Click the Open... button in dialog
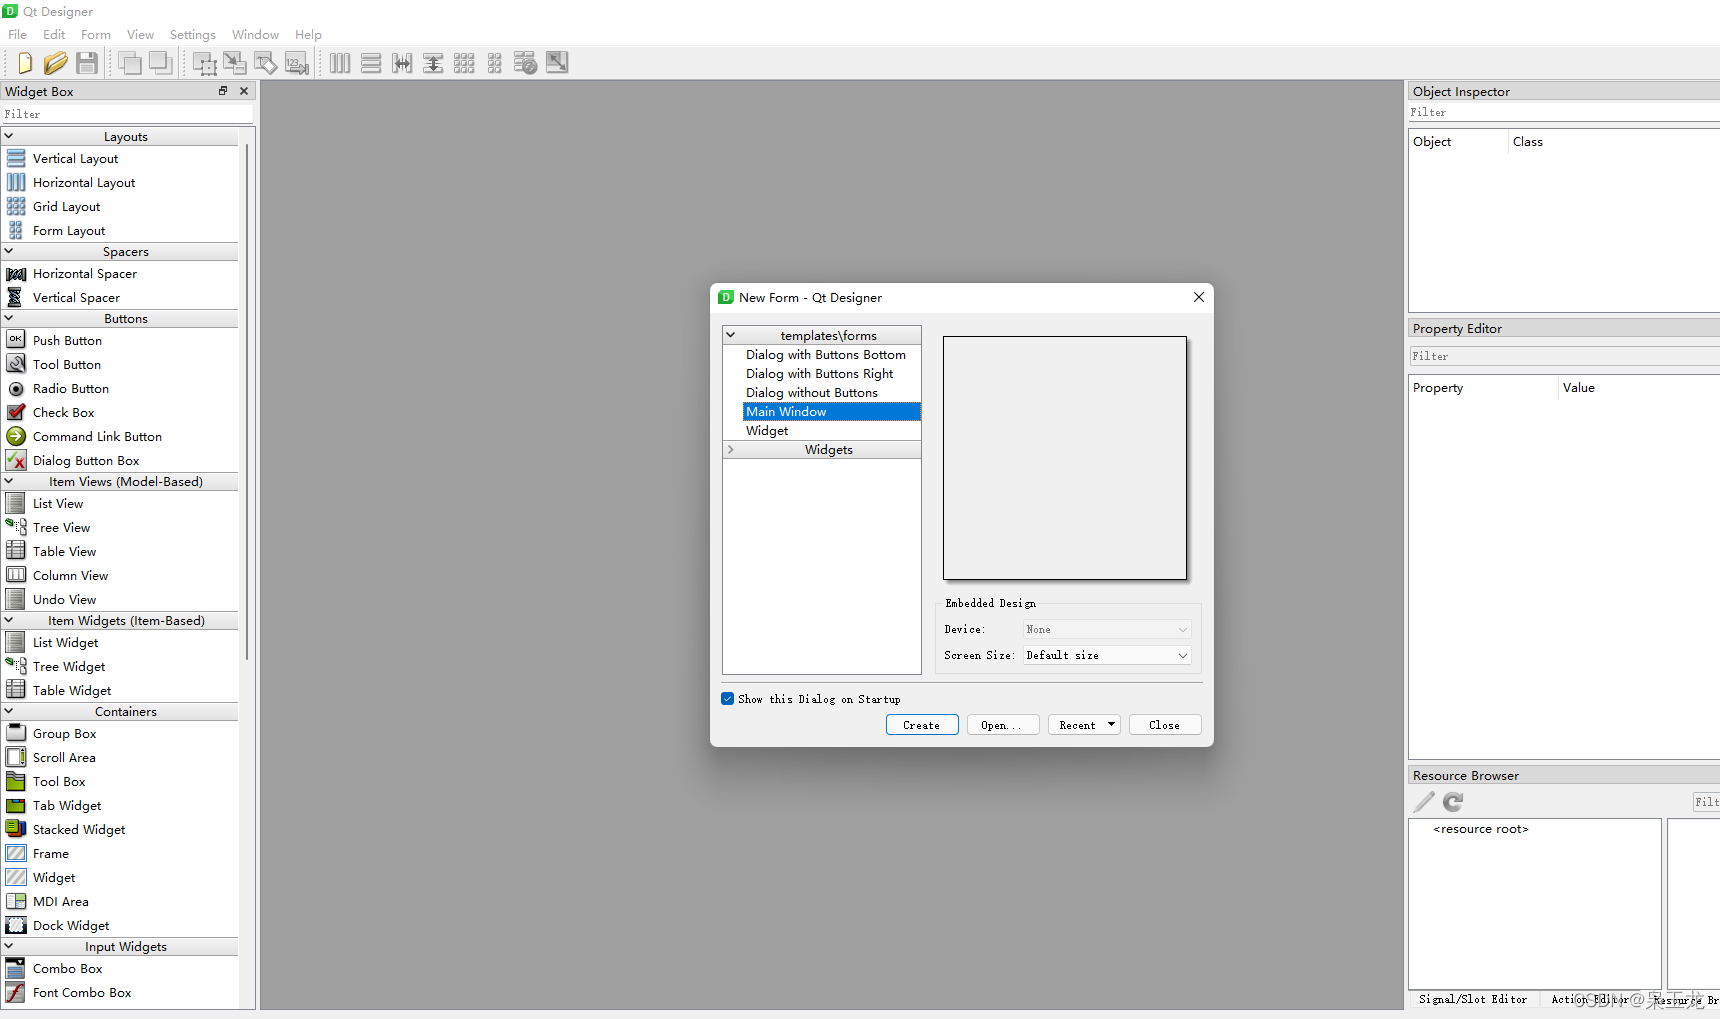 (x=1003, y=725)
